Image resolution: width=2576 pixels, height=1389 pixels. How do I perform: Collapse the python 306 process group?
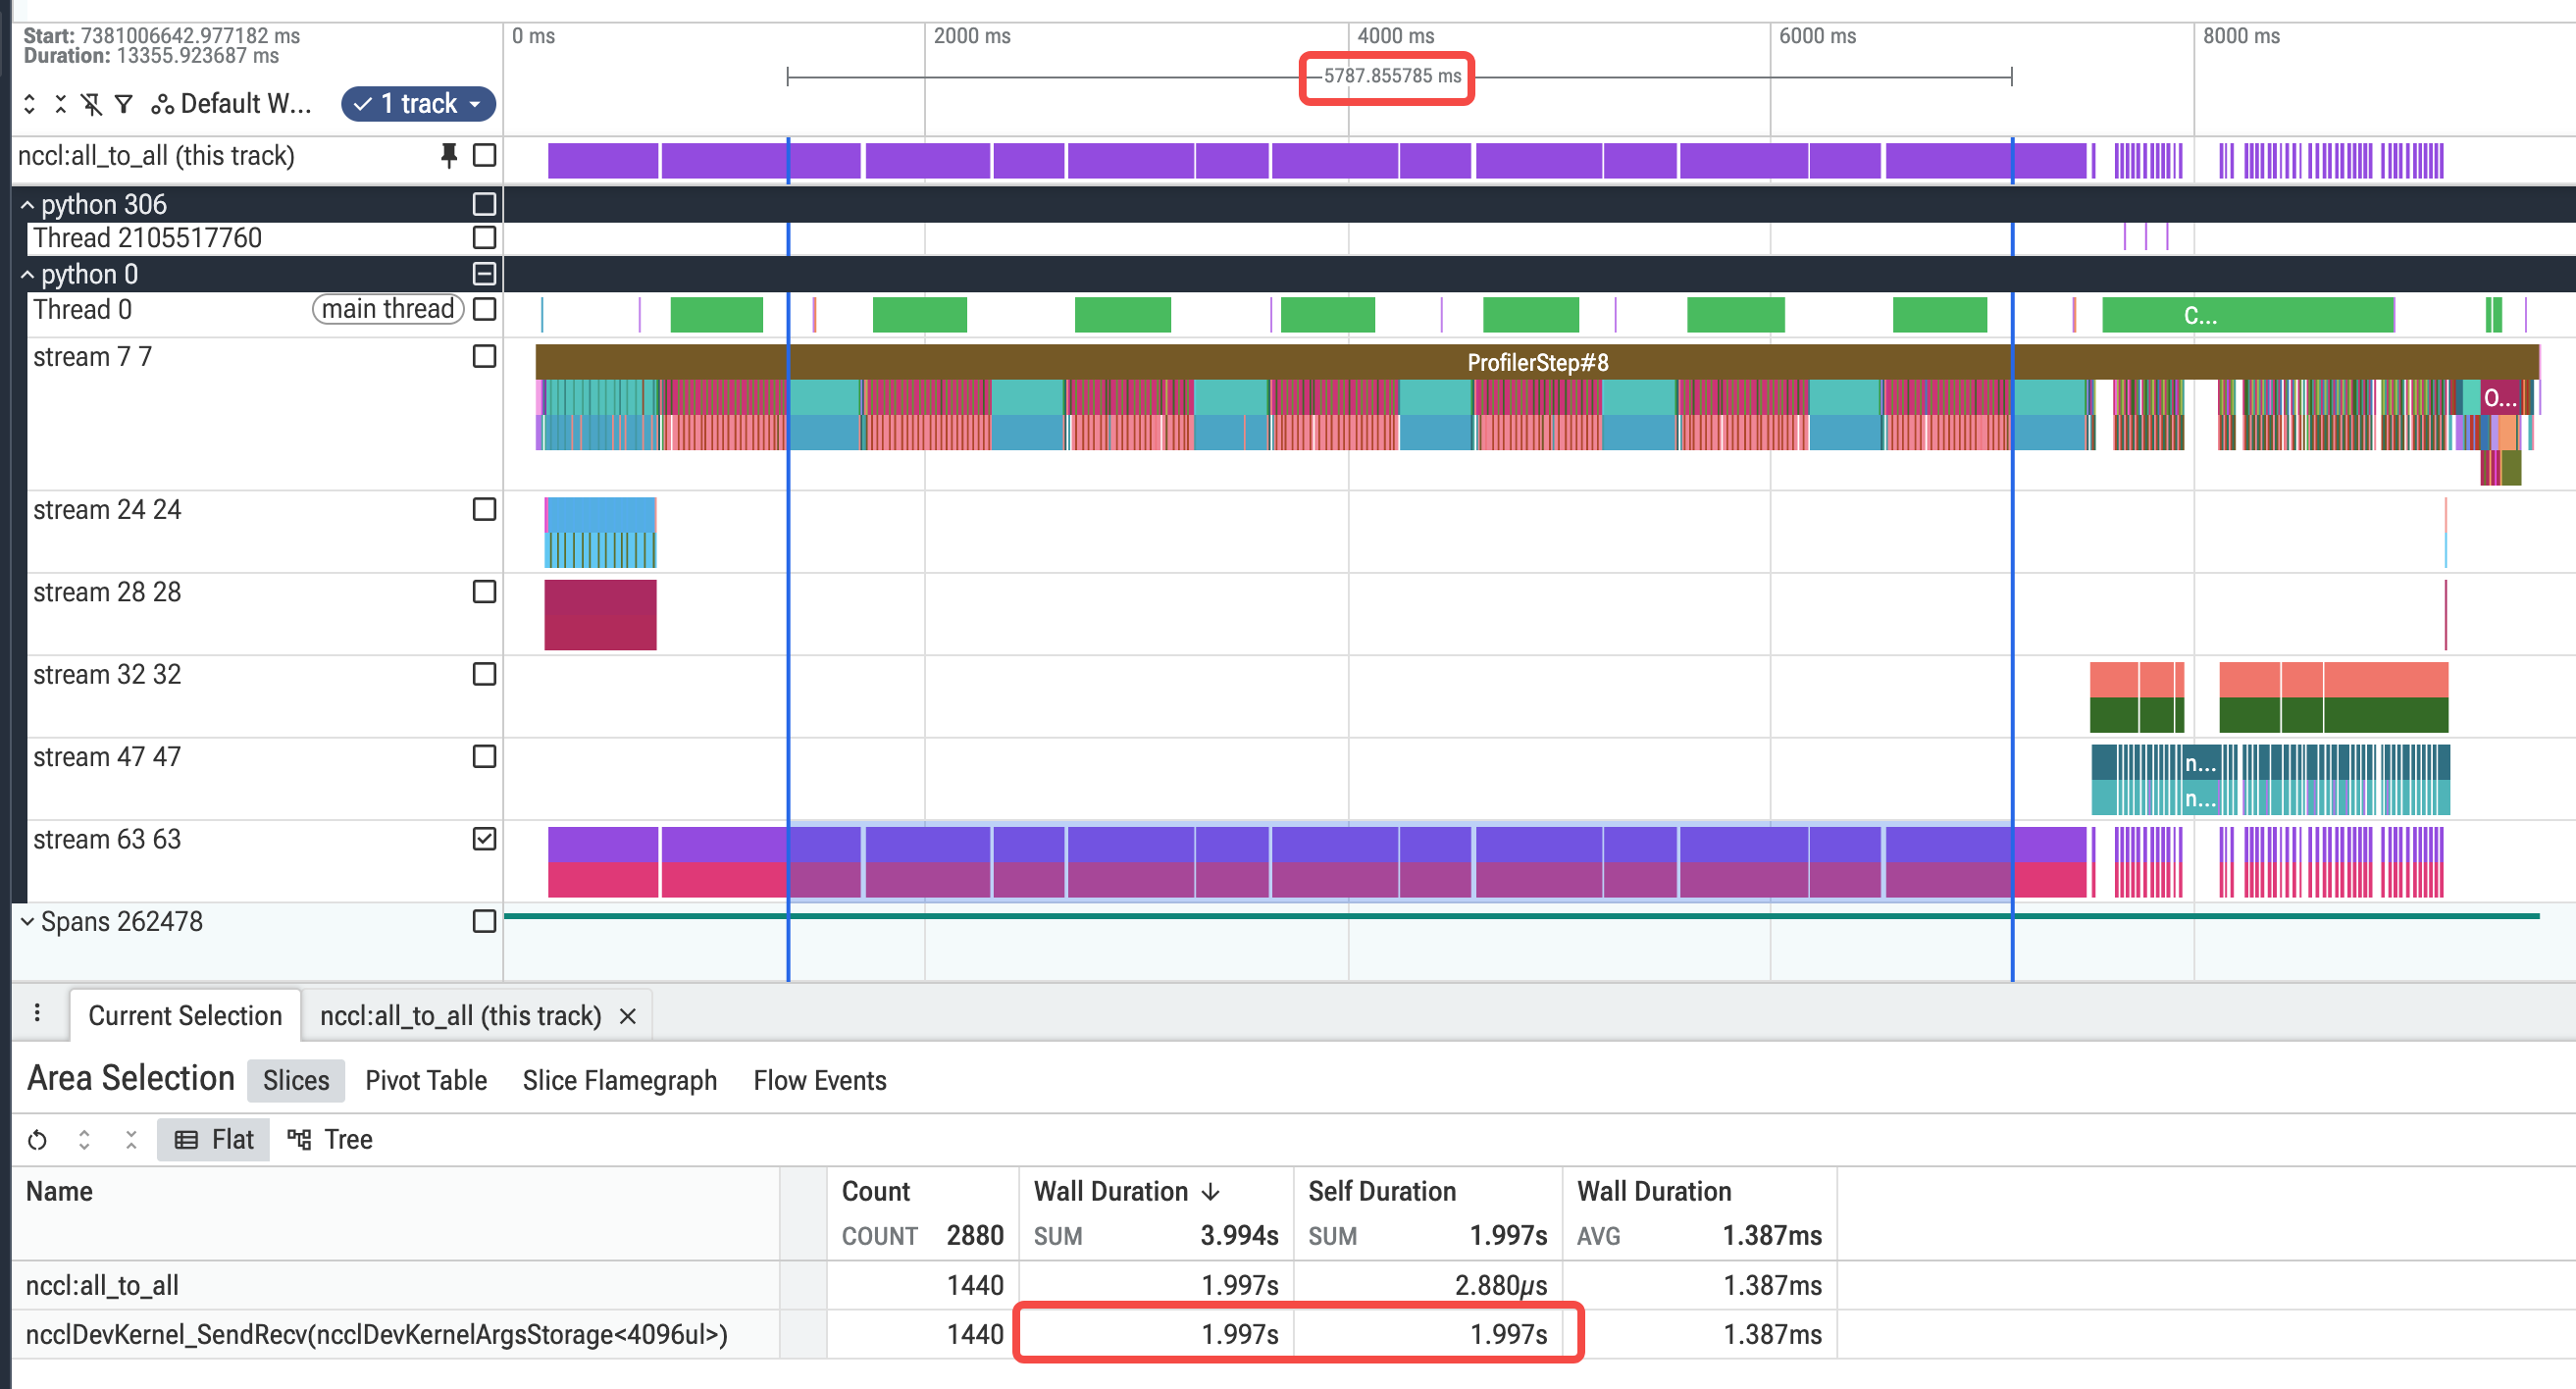28,205
